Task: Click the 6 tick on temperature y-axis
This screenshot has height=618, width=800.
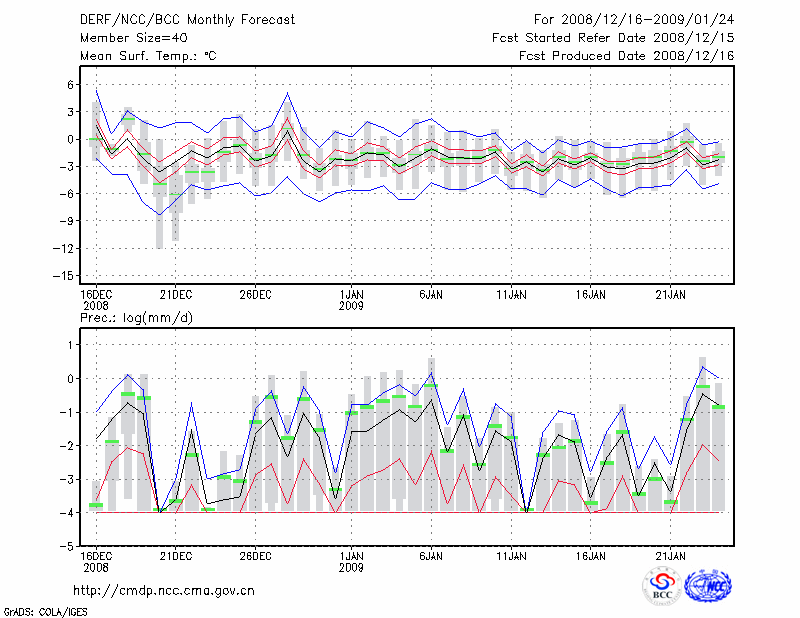Action: [71, 85]
